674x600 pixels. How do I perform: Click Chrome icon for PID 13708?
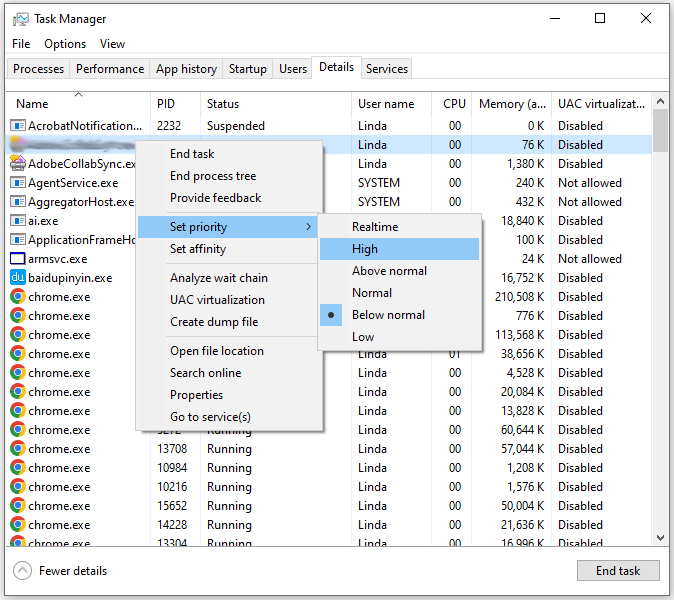18,449
